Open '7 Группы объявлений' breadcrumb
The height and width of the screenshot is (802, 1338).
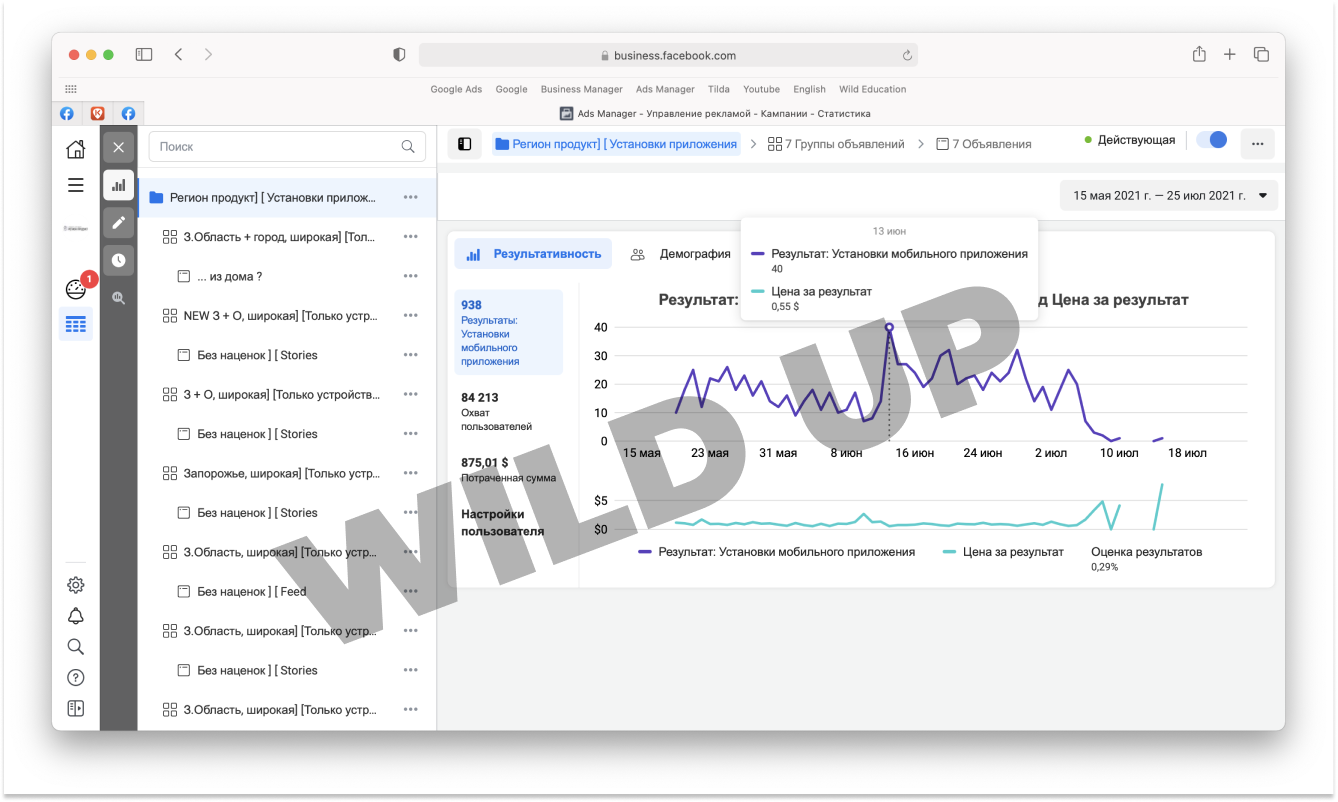[x=836, y=144]
